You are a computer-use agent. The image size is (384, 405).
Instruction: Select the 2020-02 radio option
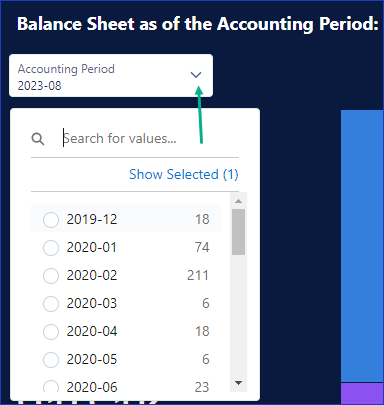[51, 276]
